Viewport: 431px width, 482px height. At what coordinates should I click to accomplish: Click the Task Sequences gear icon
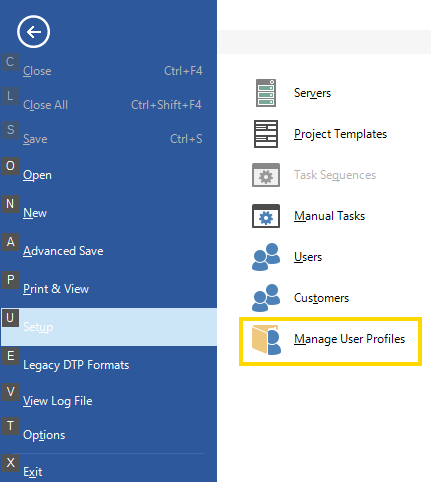tap(266, 175)
